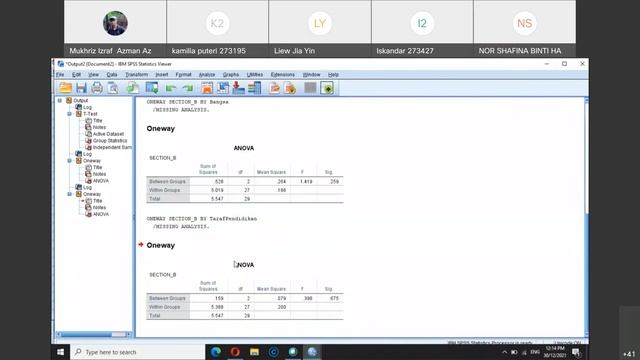
Task: Click the Go to Case toolbar icon
Action: tap(223, 88)
